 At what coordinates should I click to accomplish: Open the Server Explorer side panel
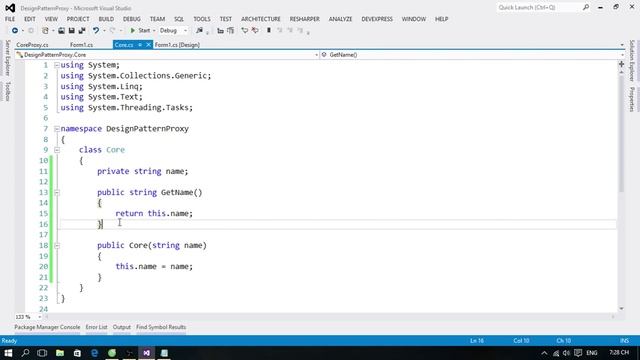[x=7, y=58]
